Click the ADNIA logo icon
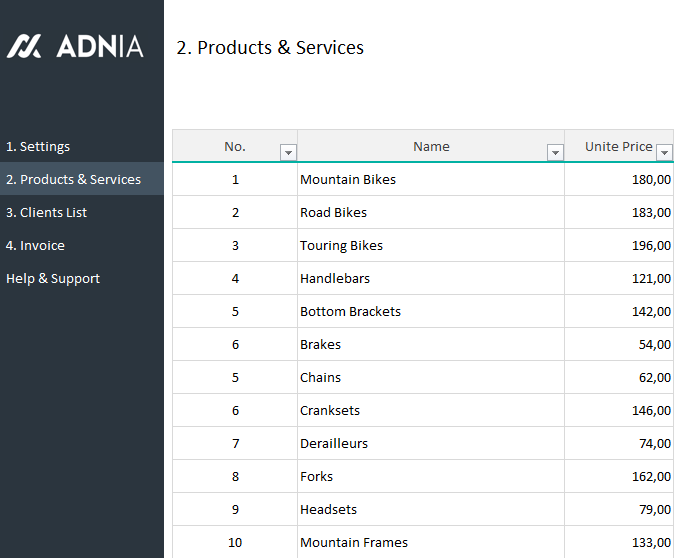 tap(24, 47)
